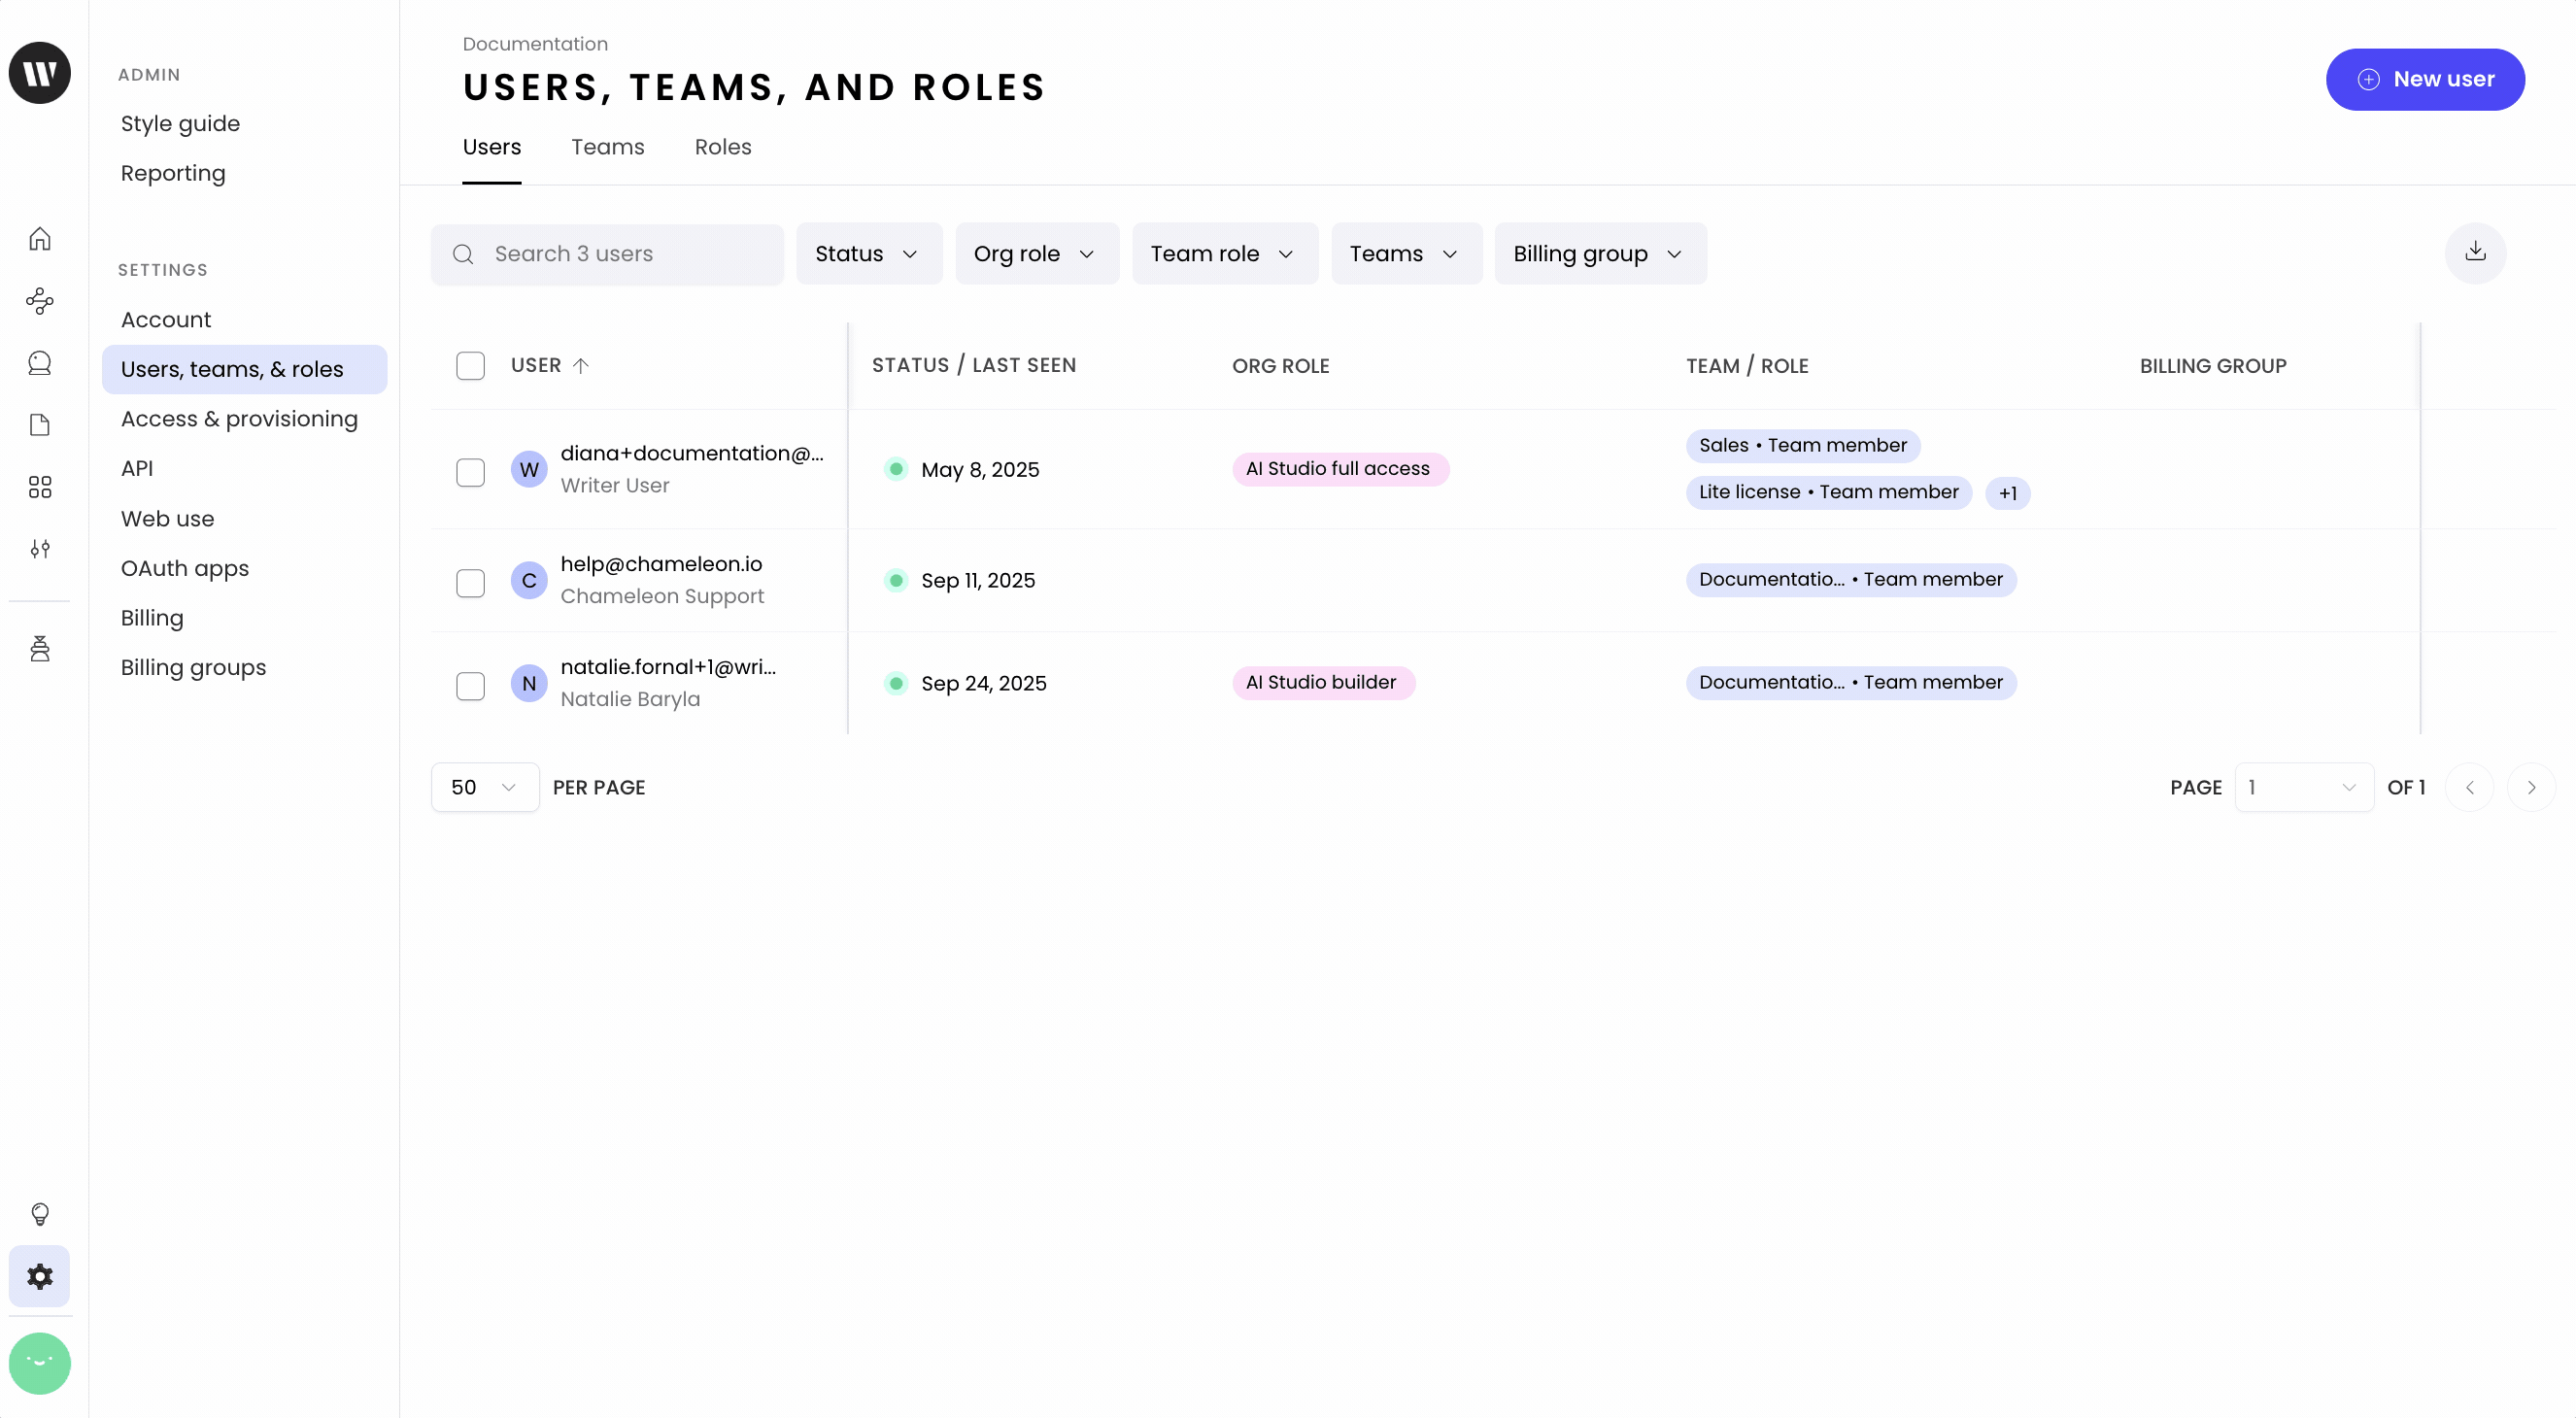Viewport: 2576px width, 1418px height.
Task: Open the 50 per page dropdown
Action: click(484, 788)
